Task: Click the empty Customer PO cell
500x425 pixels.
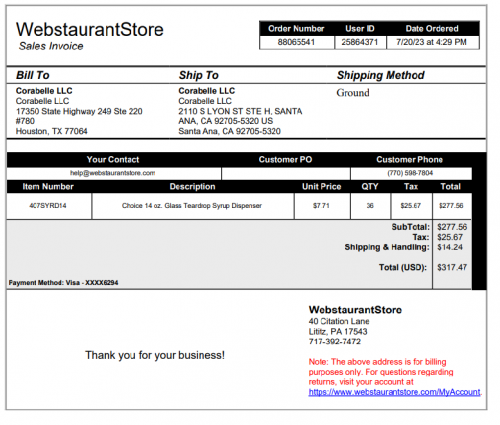Action: tap(286, 174)
